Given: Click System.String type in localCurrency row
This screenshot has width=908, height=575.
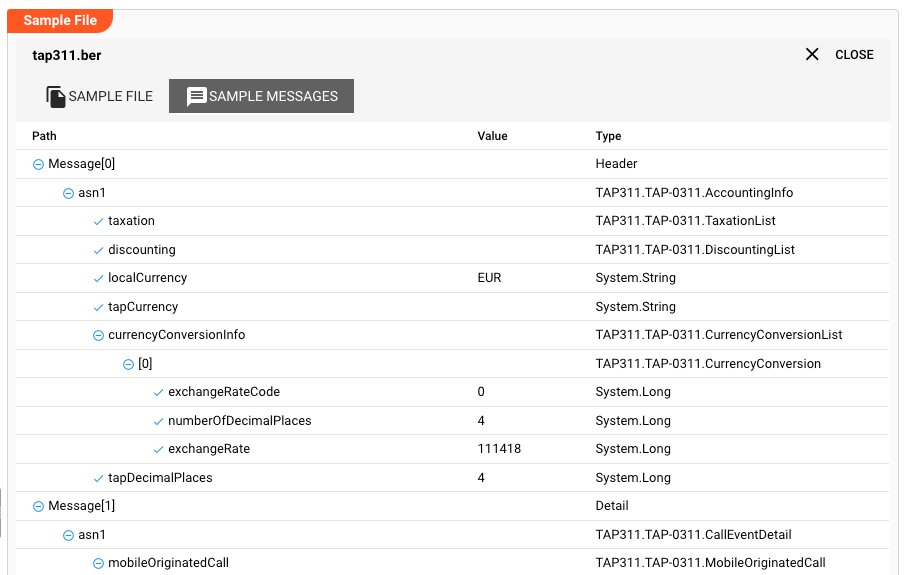Looking at the screenshot, I should click(x=635, y=278).
